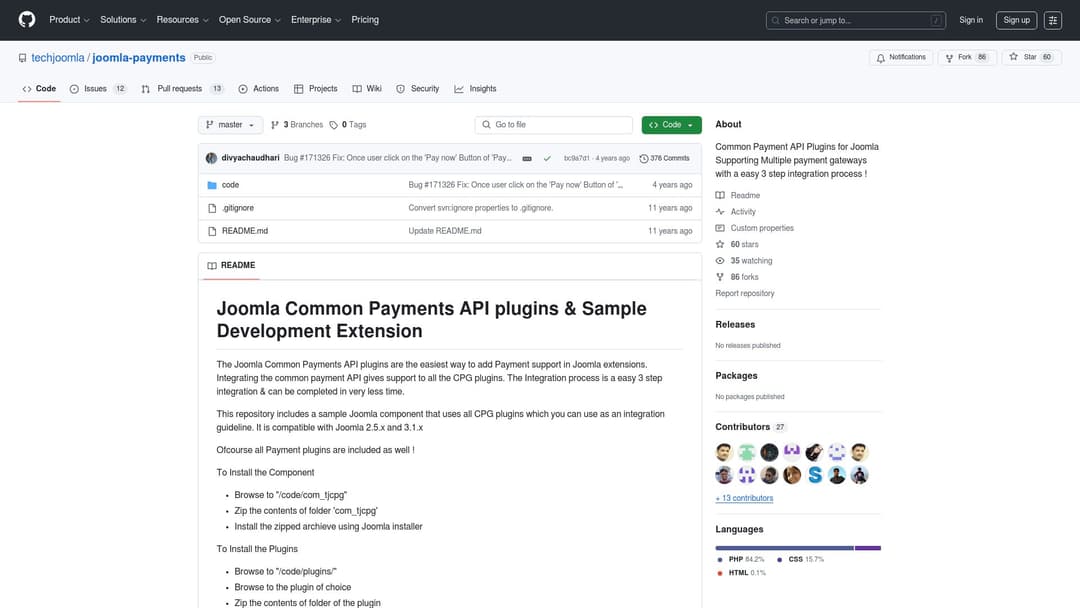View the 35 watching list

[744, 261]
